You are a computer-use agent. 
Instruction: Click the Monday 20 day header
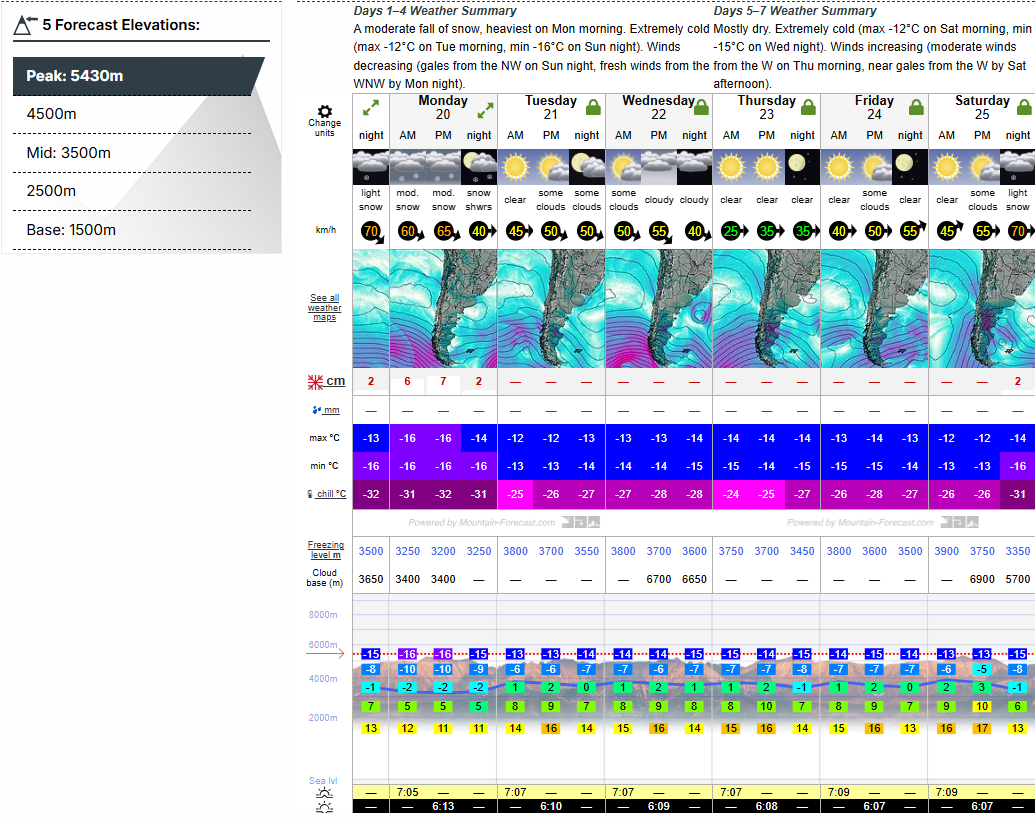coord(443,108)
